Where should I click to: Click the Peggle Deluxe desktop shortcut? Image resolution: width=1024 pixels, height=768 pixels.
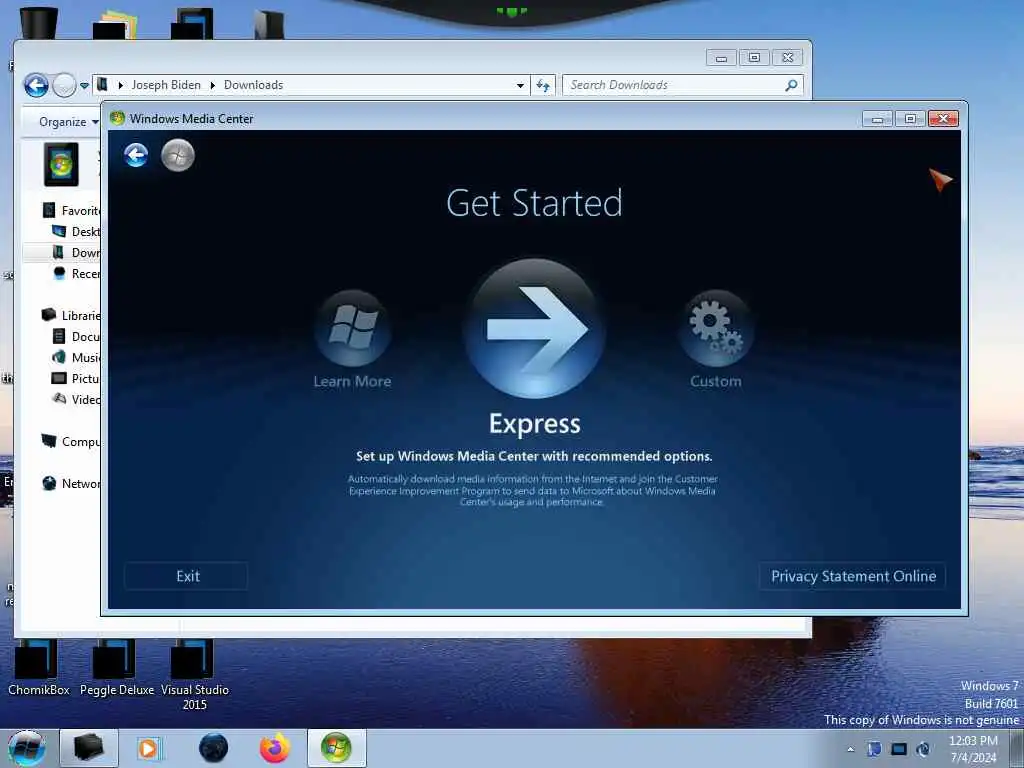pyautogui.click(x=116, y=667)
